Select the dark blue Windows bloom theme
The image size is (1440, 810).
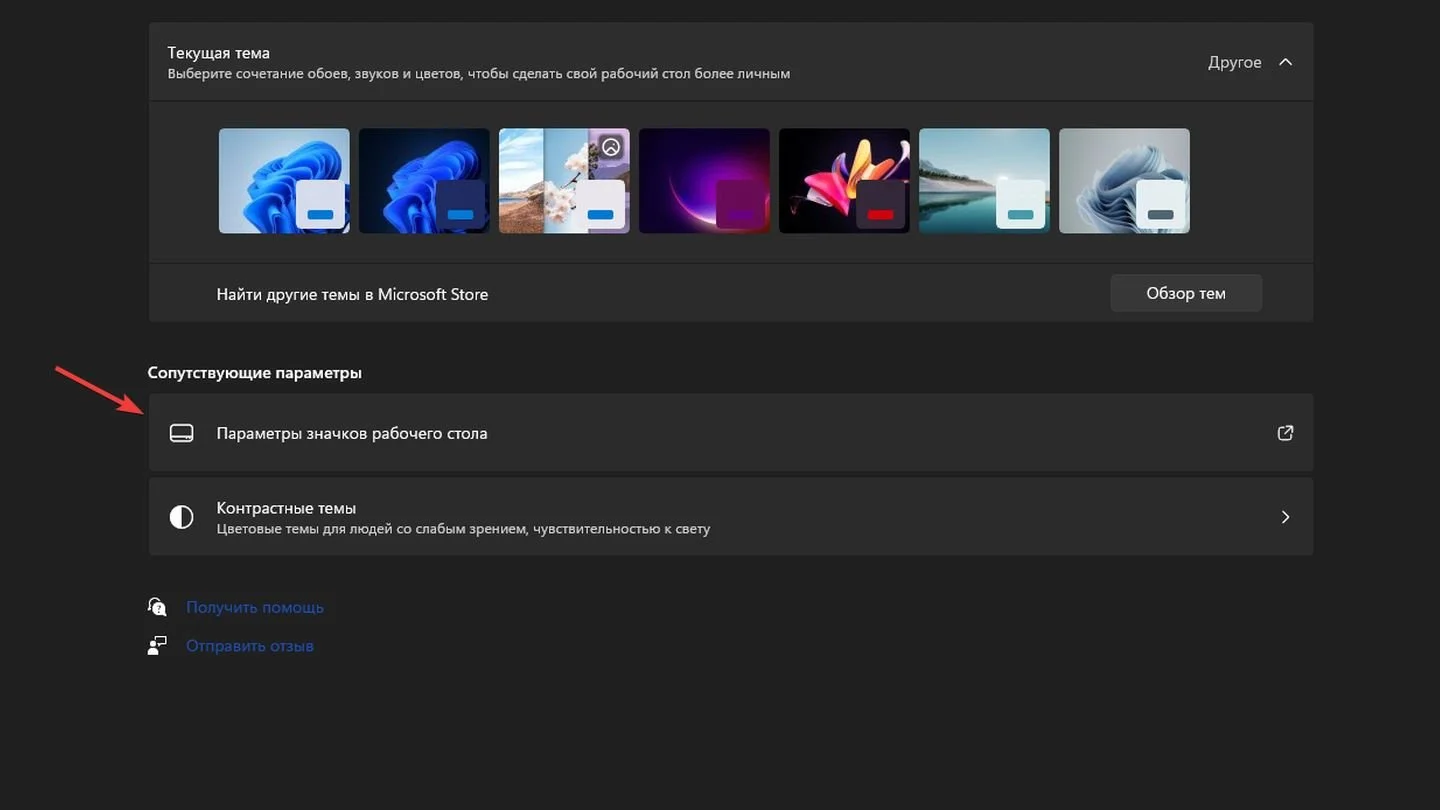click(424, 181)
